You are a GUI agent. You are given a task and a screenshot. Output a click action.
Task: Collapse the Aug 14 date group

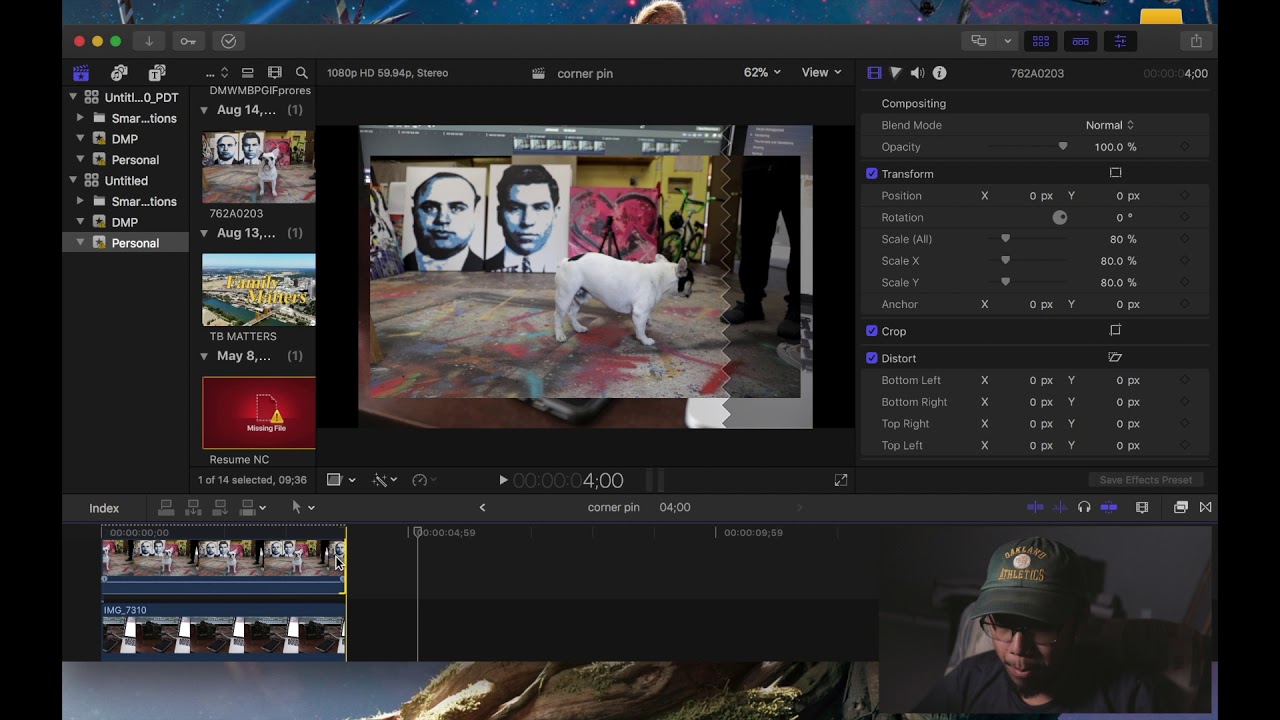click(x=204, y=110)
